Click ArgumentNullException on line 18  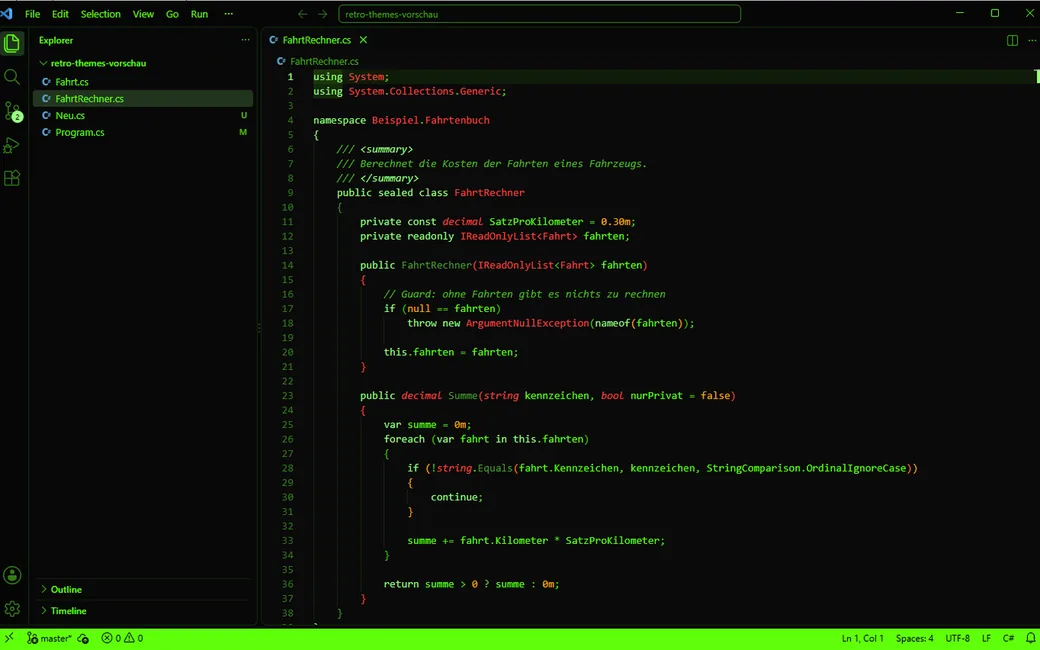click(527, 323)
